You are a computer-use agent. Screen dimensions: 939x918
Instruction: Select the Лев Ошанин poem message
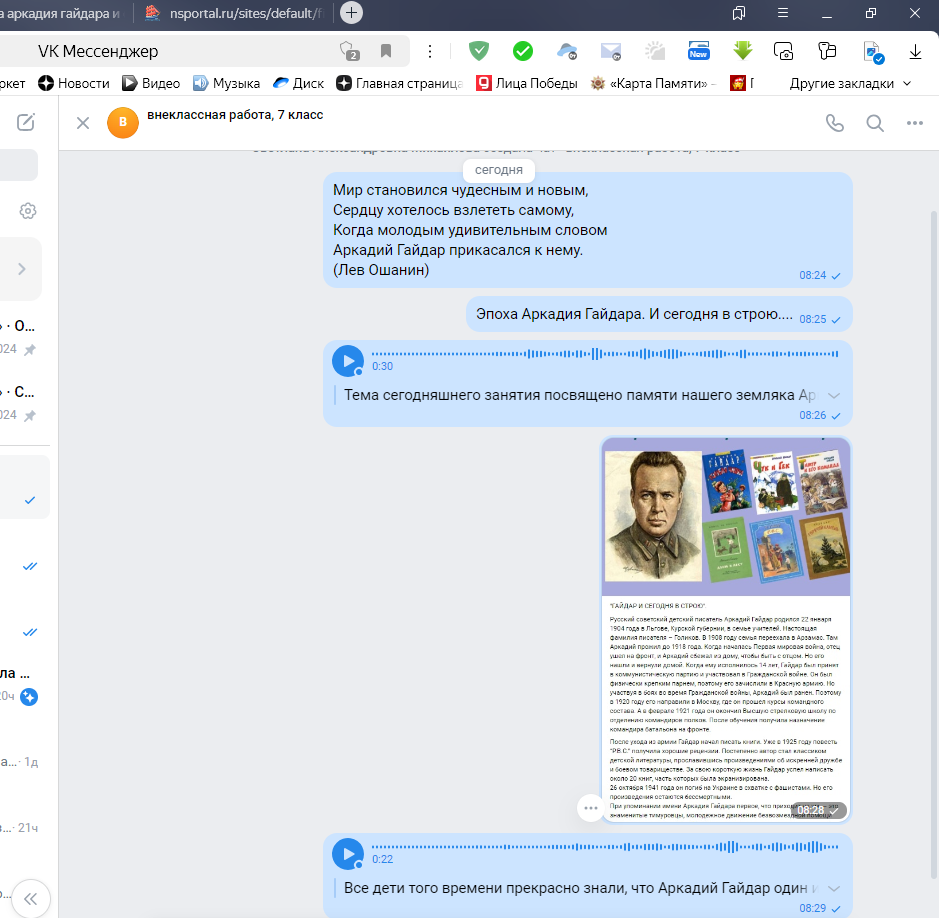pyautogui.click(x=587, y=230)
